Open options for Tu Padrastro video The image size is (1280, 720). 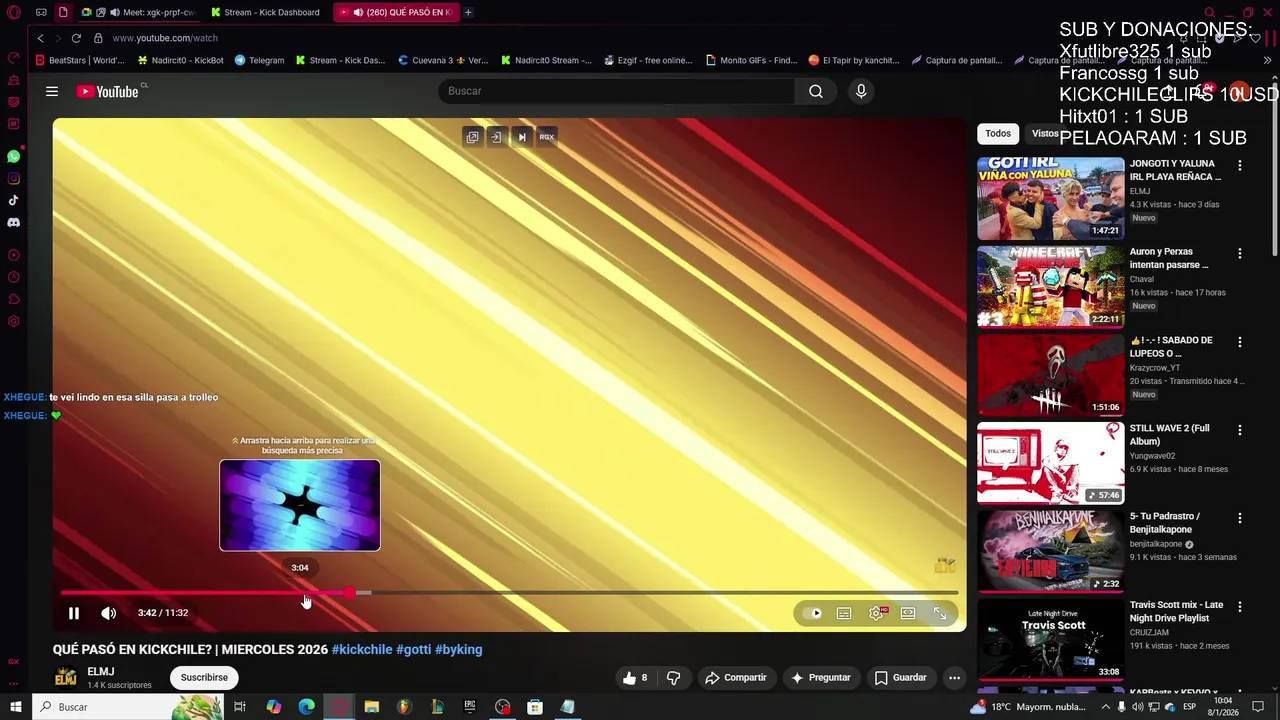(x=1240, y=518)
